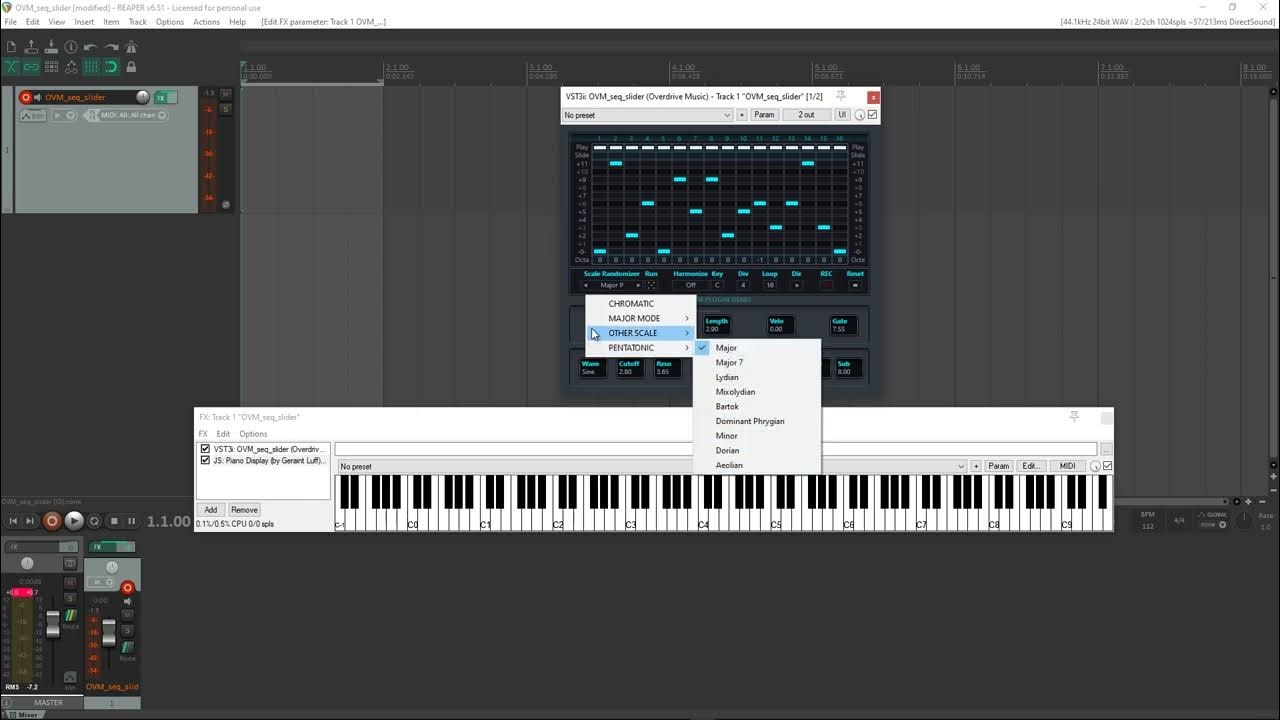Image resolution: width=1280 pixels, height=720 pixels.
Task: Toggle transport repeat loop button
Action: [x=95, y=521]
